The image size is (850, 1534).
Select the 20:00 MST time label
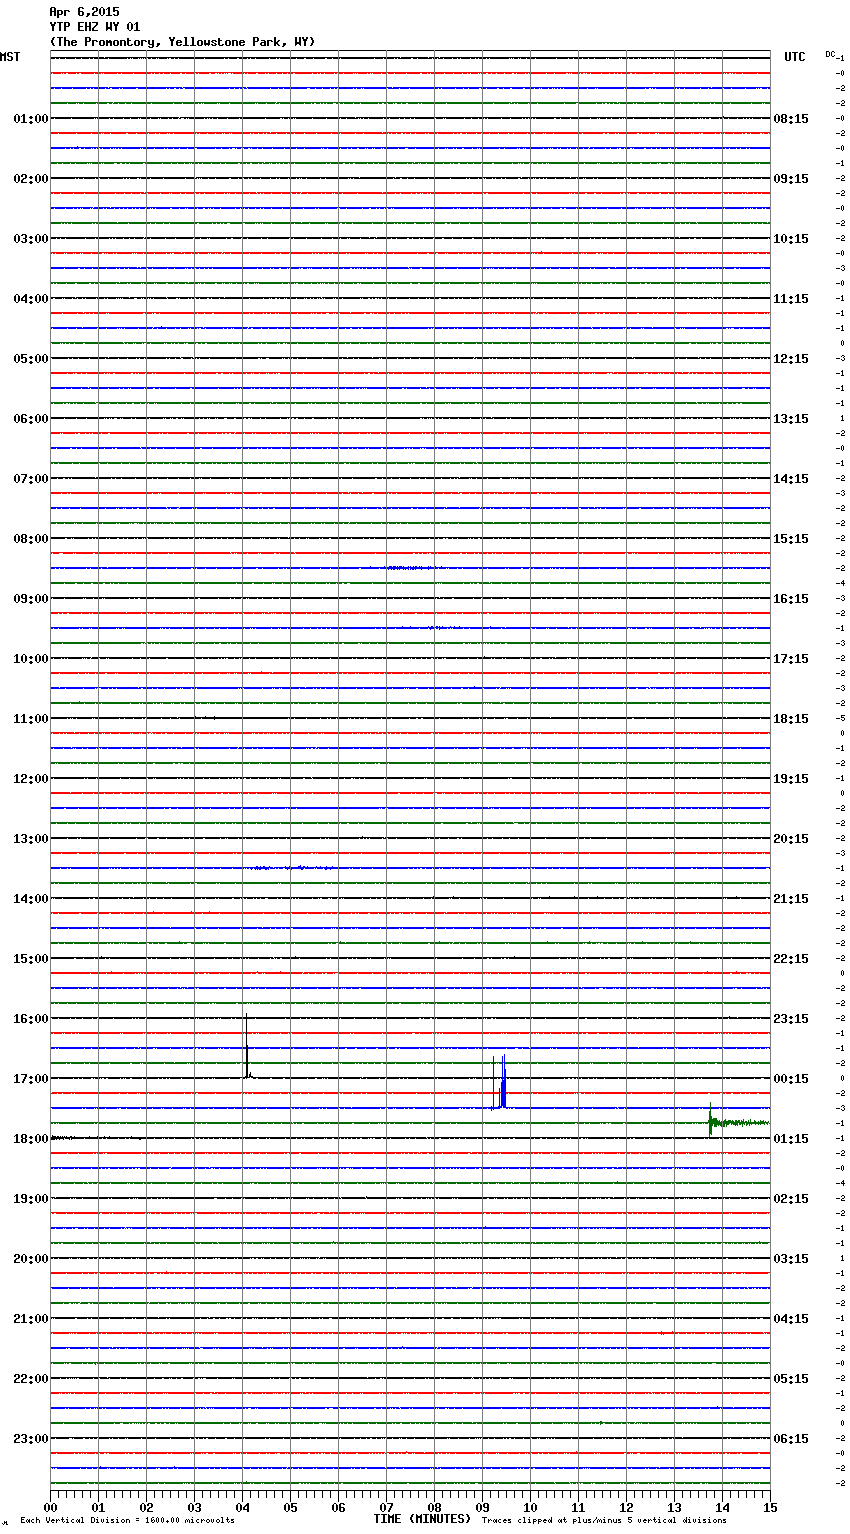point(31,1259)
